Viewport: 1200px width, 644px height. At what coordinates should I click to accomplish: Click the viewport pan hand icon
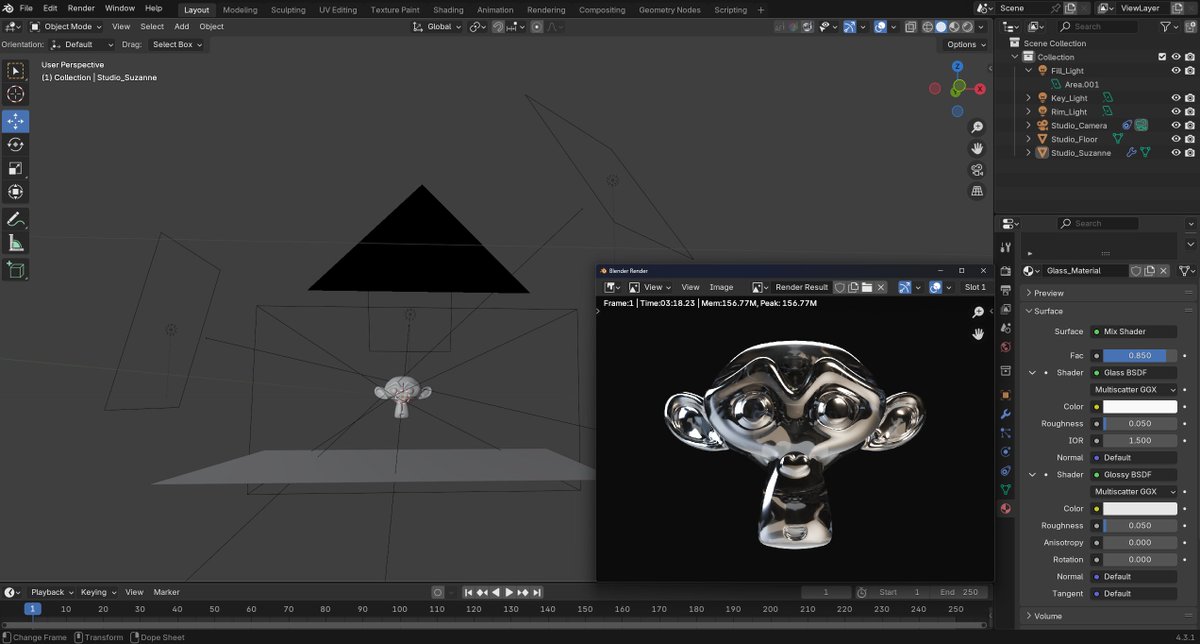977,148
